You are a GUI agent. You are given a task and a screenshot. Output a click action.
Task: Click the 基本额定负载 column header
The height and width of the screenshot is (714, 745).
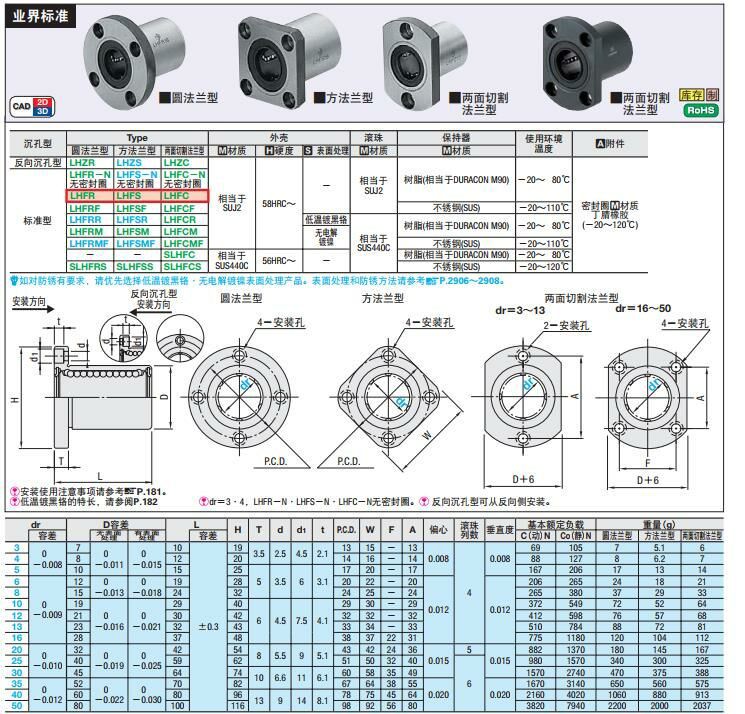pos(555,524)
